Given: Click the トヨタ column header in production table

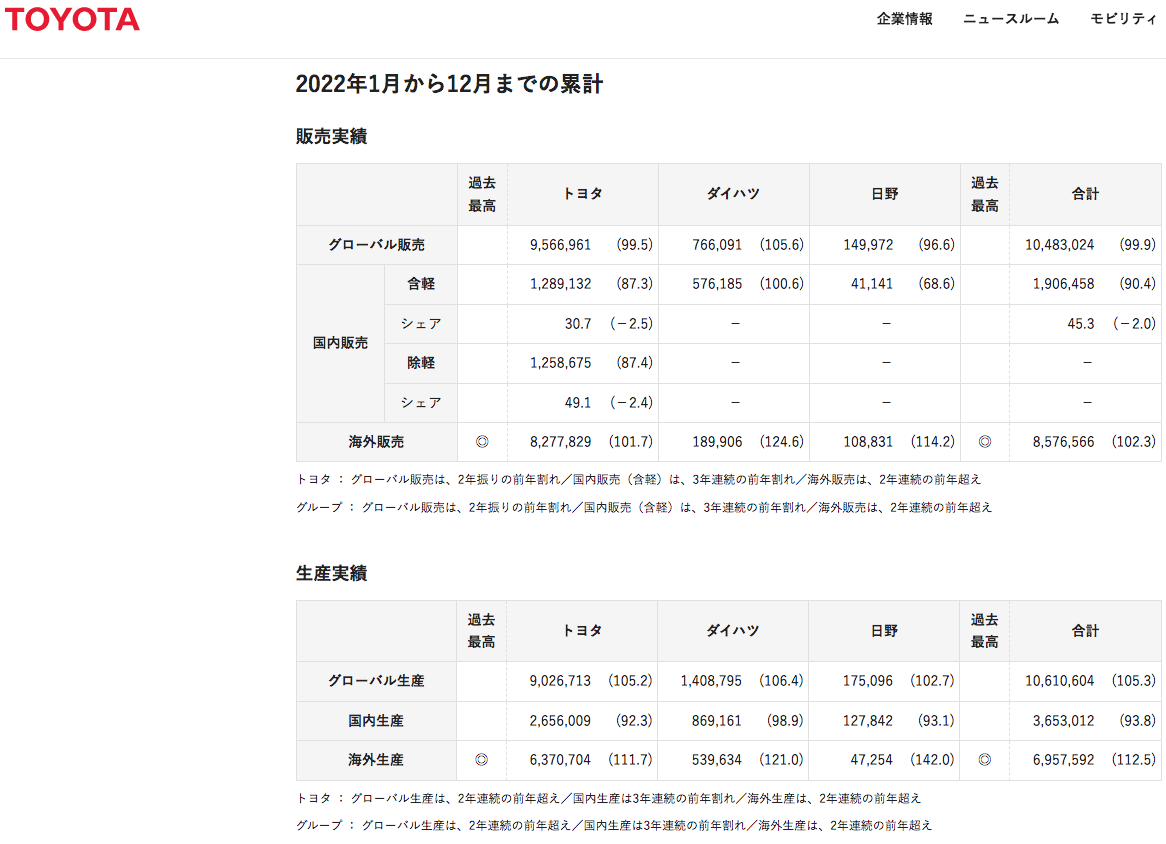Looking at the screenshot, I should point(582,631).
